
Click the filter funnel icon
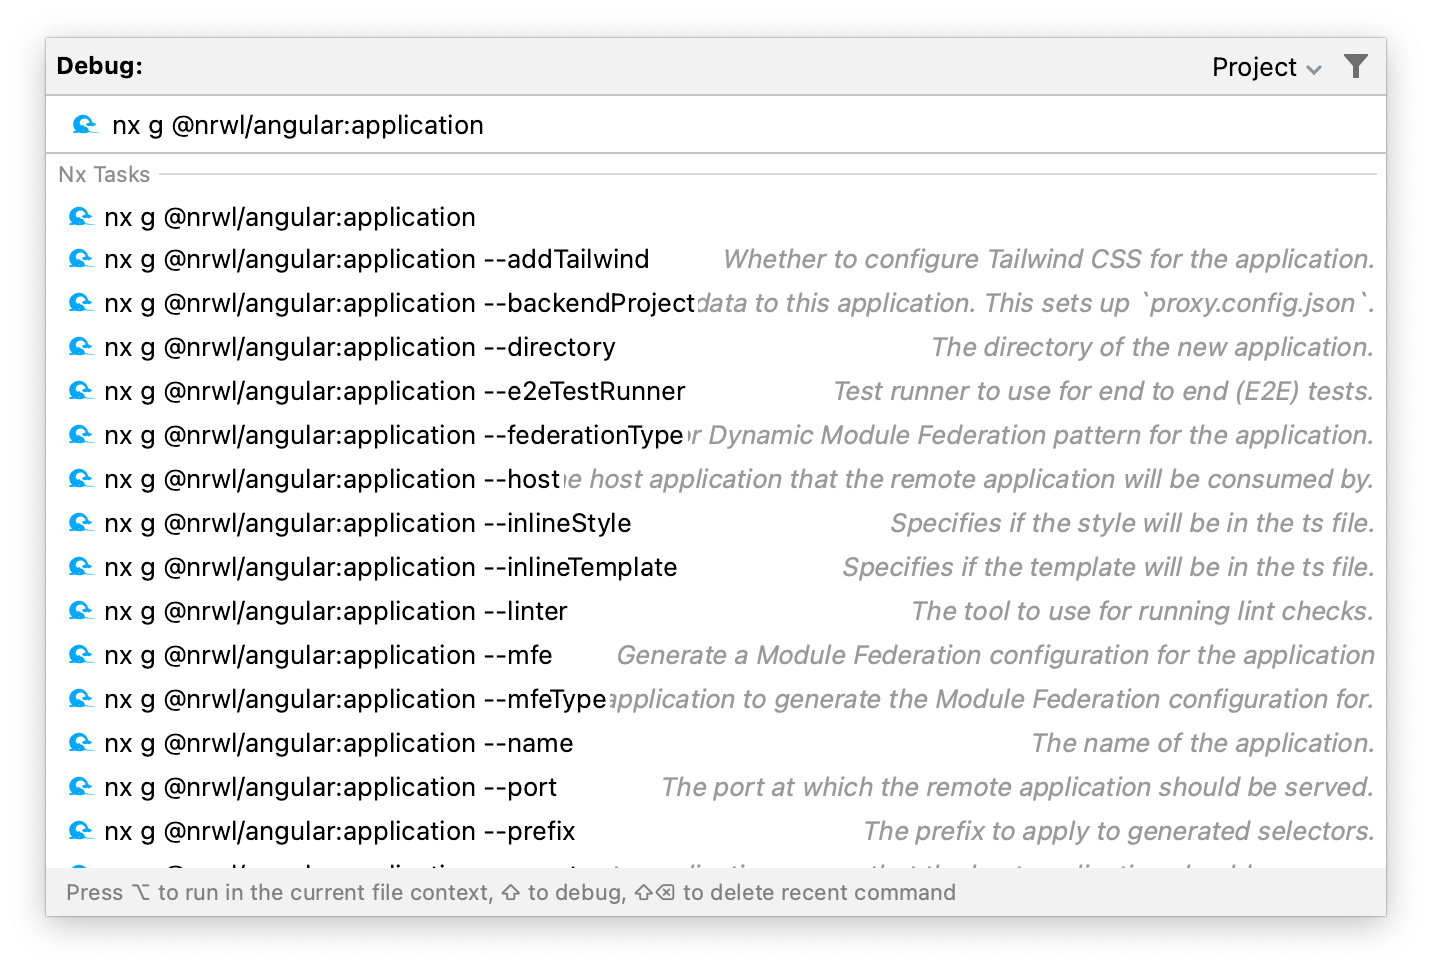pos(1355,66)
